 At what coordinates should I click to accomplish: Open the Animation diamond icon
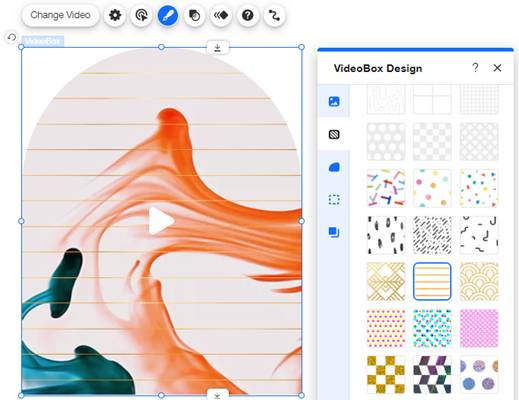[x=221, y=15]
